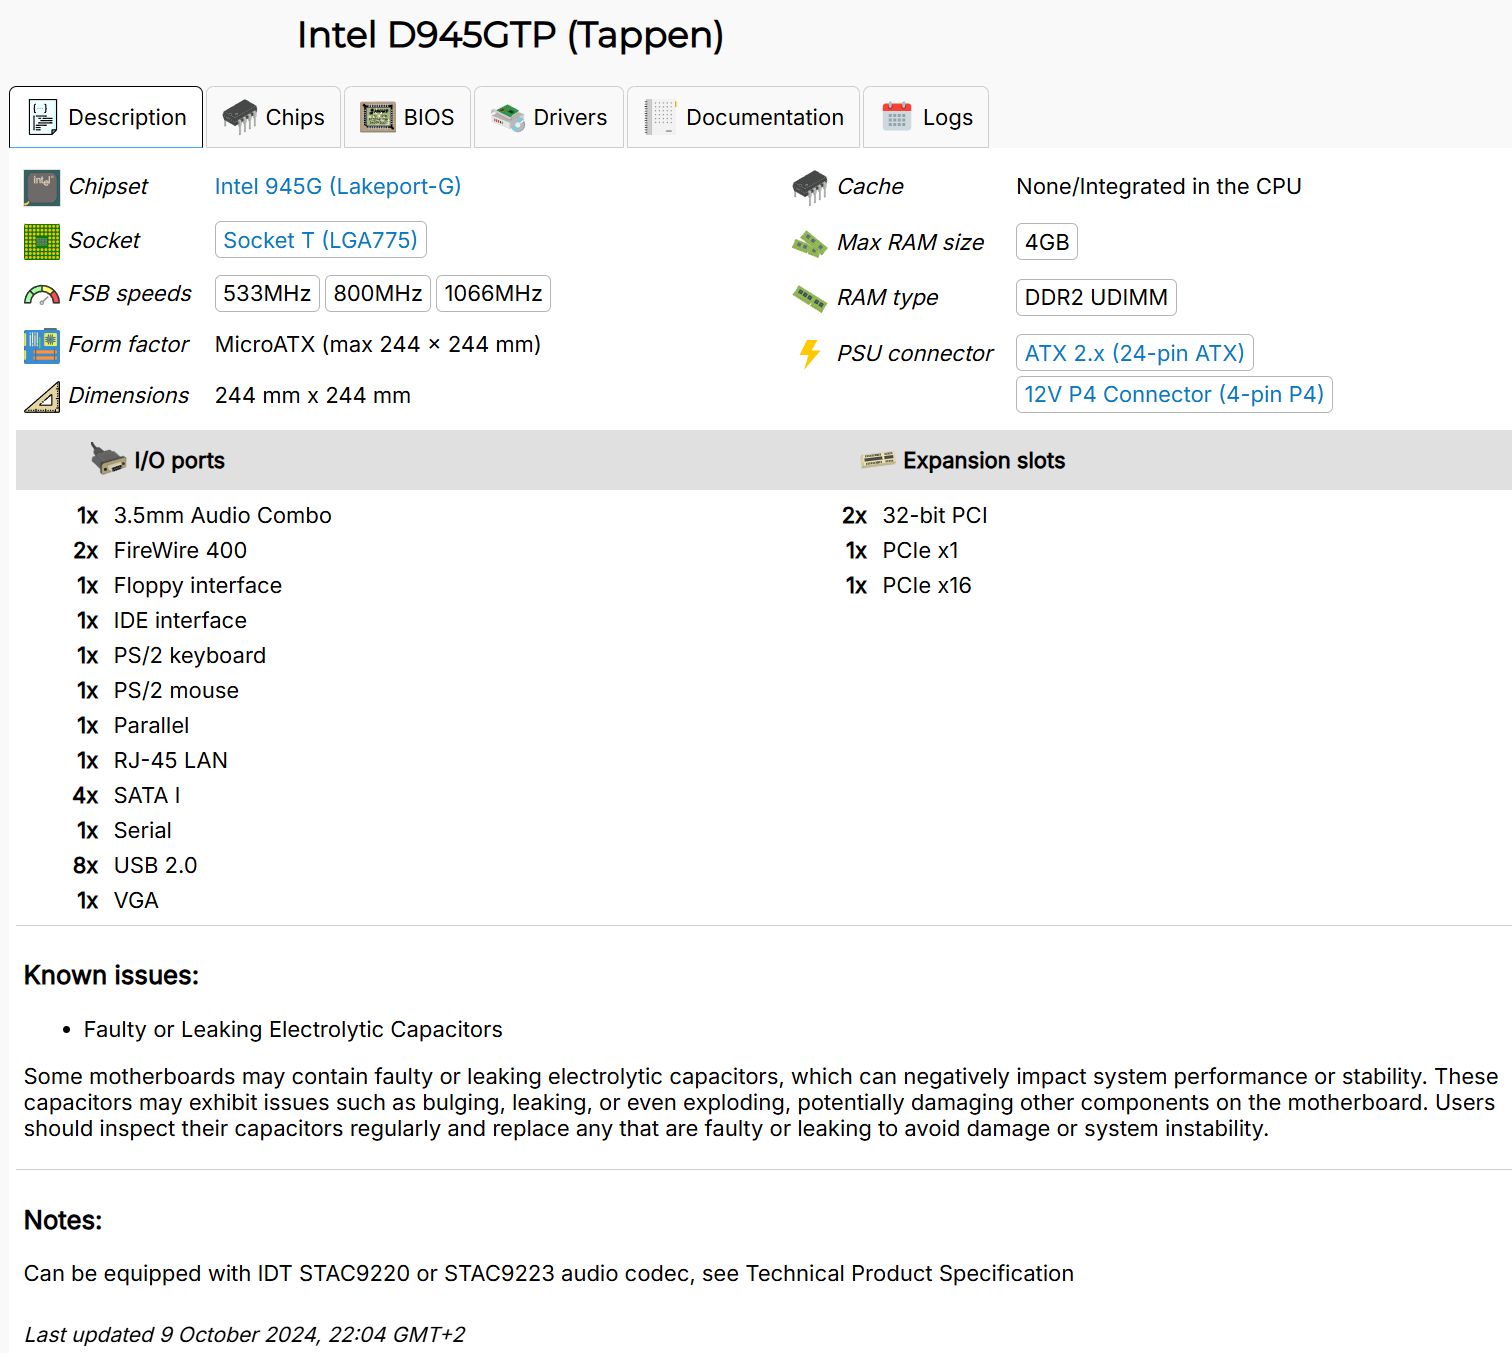Open the BIOS tab
Viewport: 1512px width, 1353px height.
(408, 117)
